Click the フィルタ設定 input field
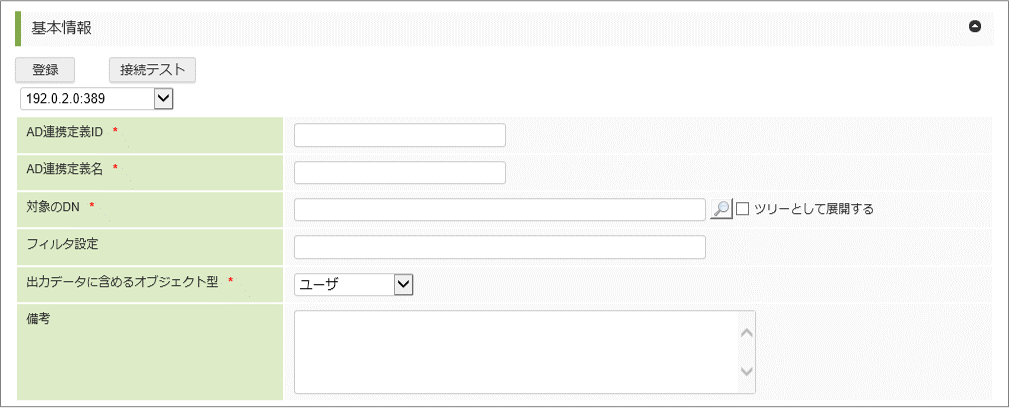Screen dimensions: 1009x408 (x=500, y=246)
